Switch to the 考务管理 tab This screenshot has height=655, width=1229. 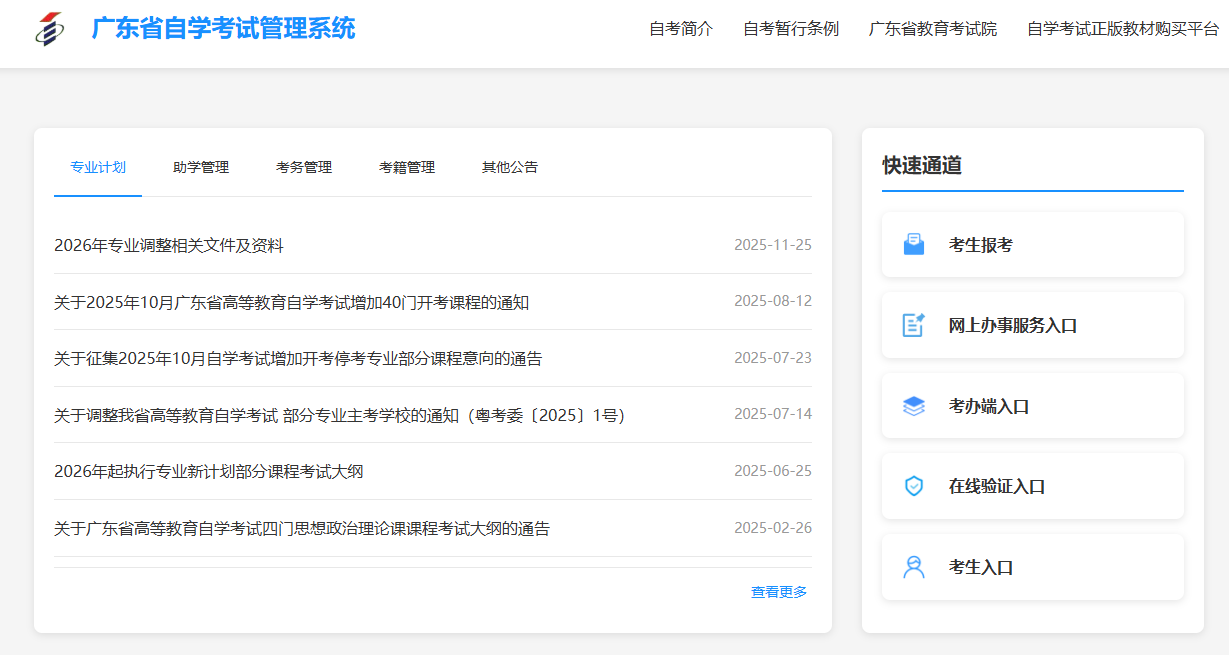coord(304,167)
